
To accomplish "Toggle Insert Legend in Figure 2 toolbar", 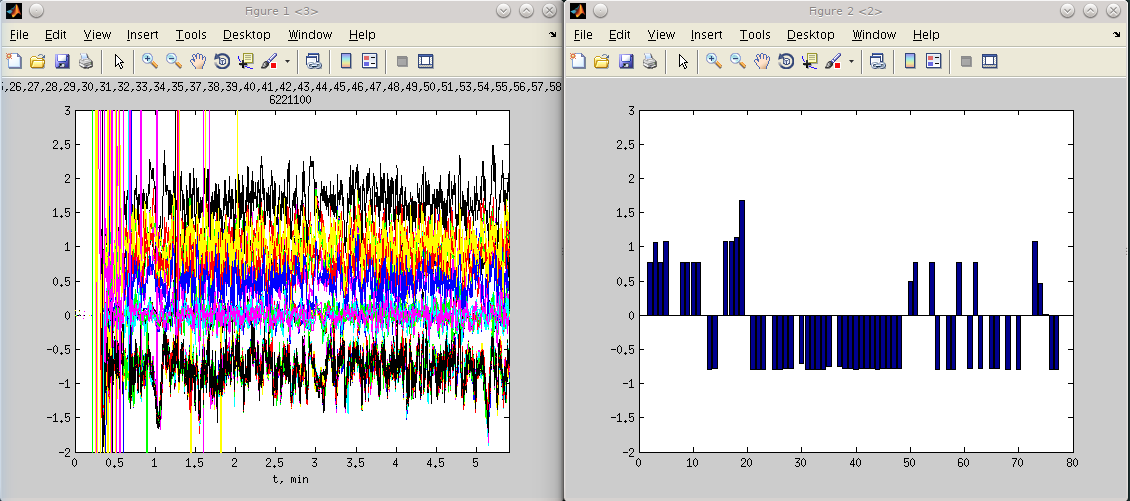I will click(x=934, y=61).
